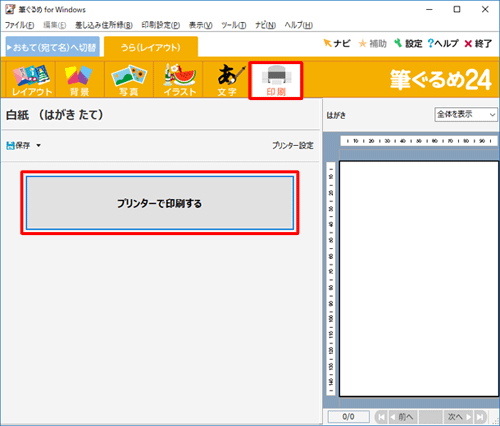
Task: Open the ナビ(N) menu
Action: pos(265,25)
